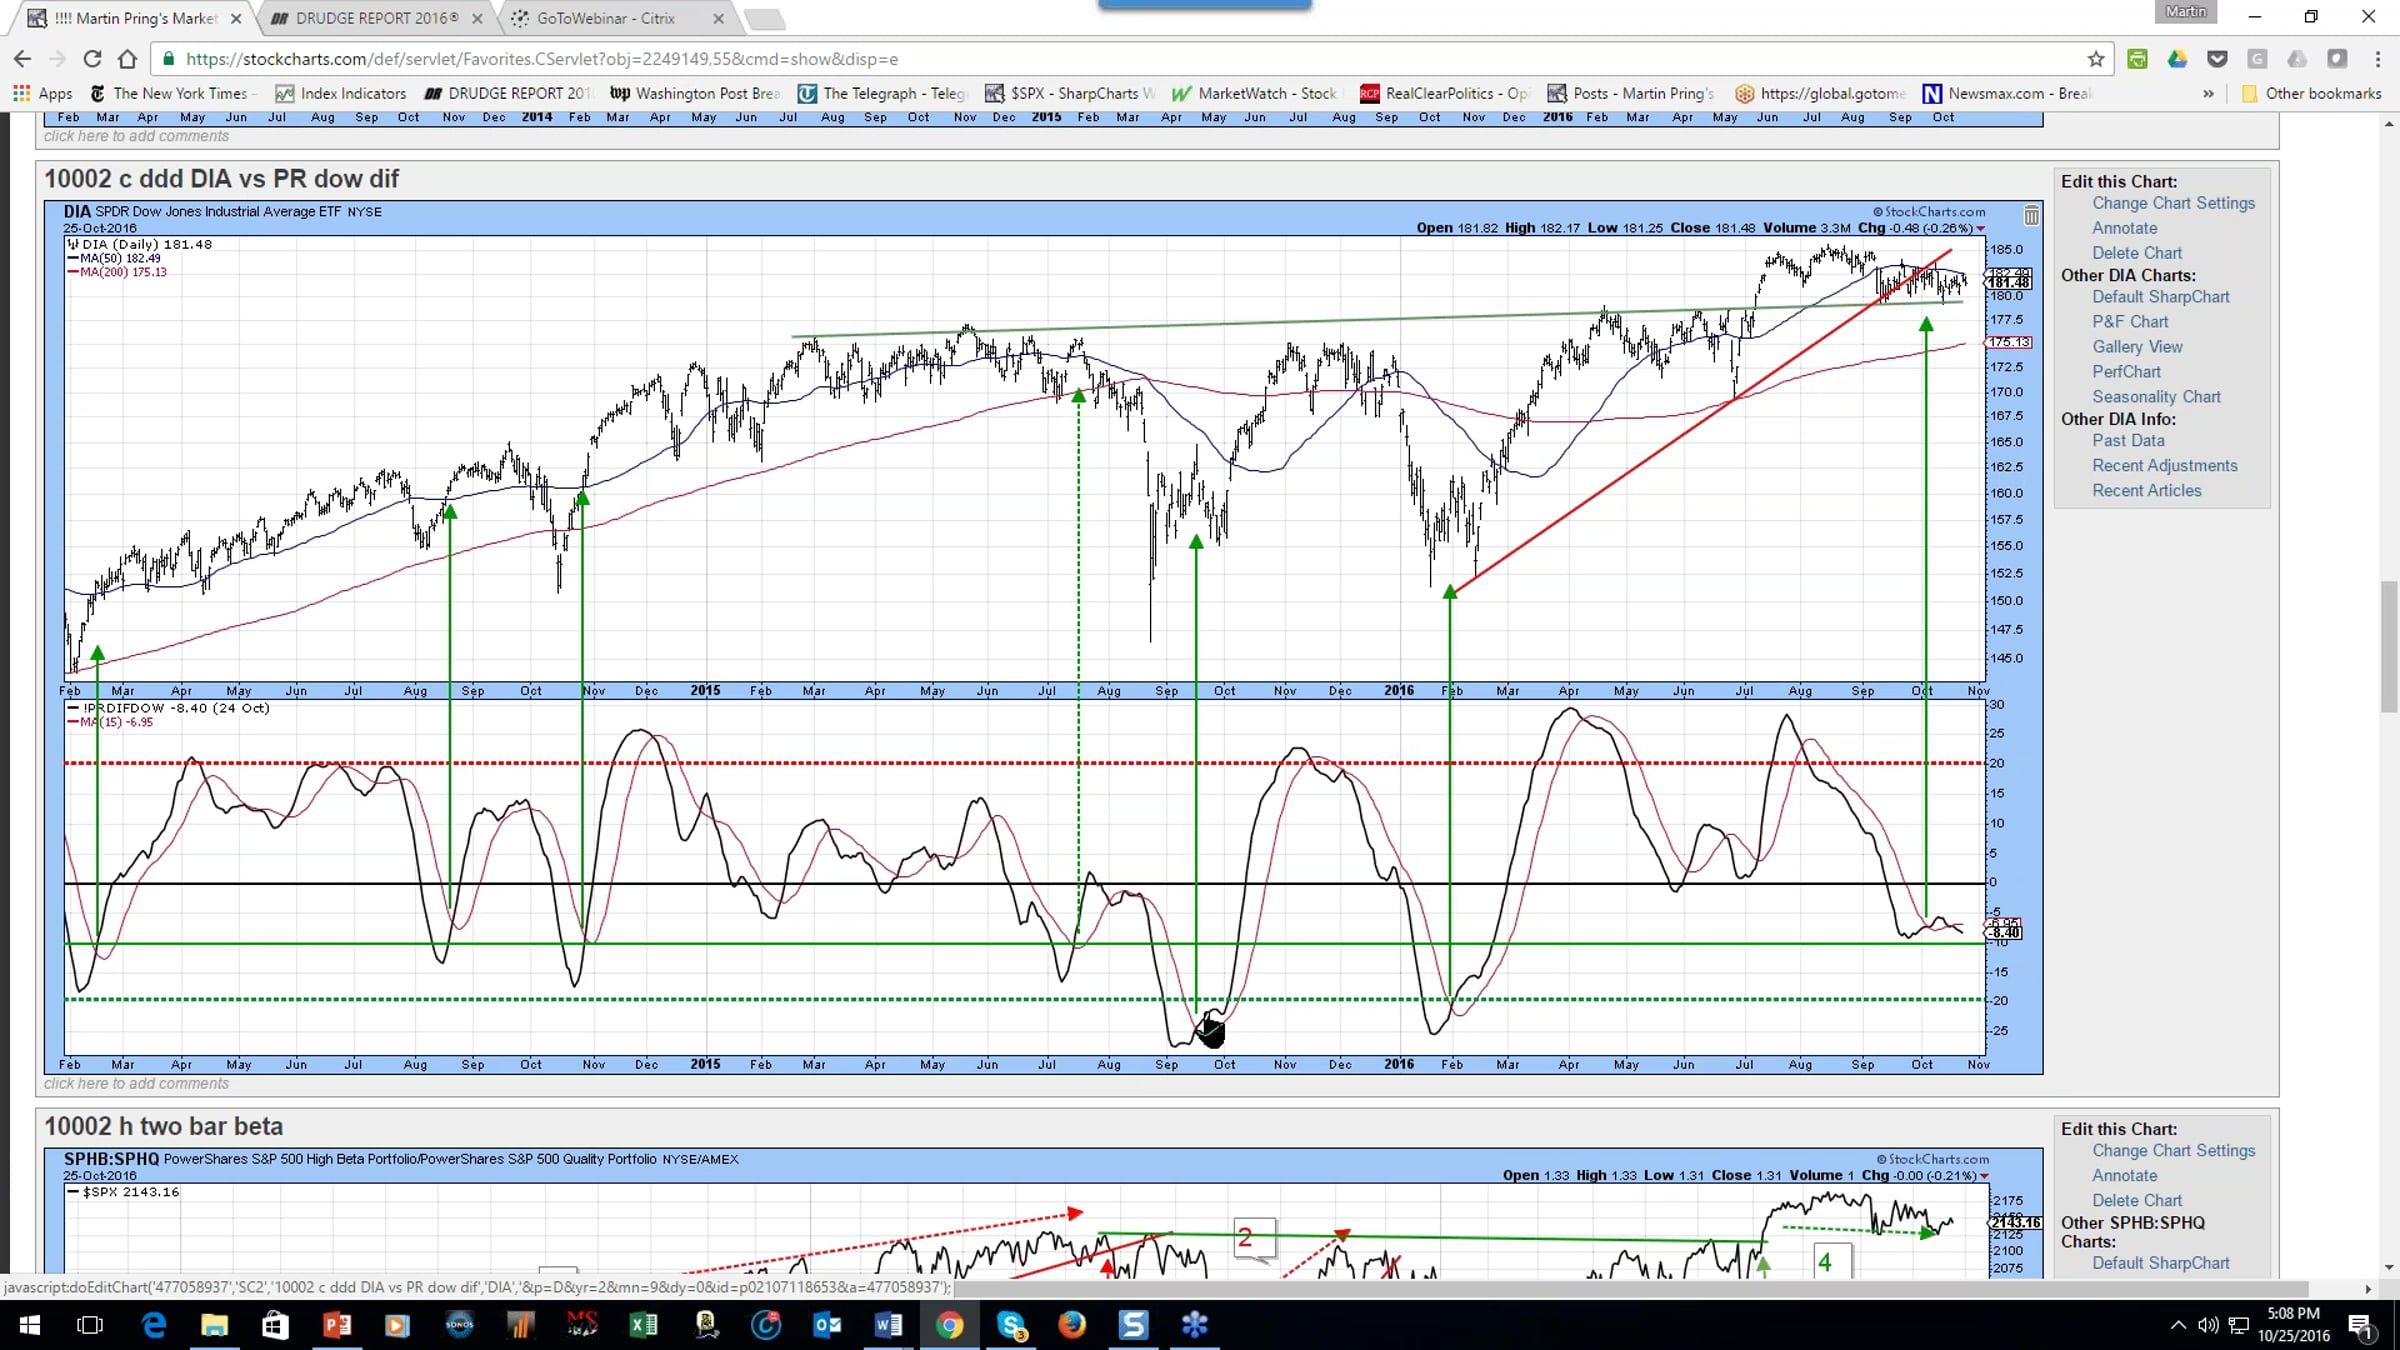Click the Pocket extension icon

click(2217, 59)
